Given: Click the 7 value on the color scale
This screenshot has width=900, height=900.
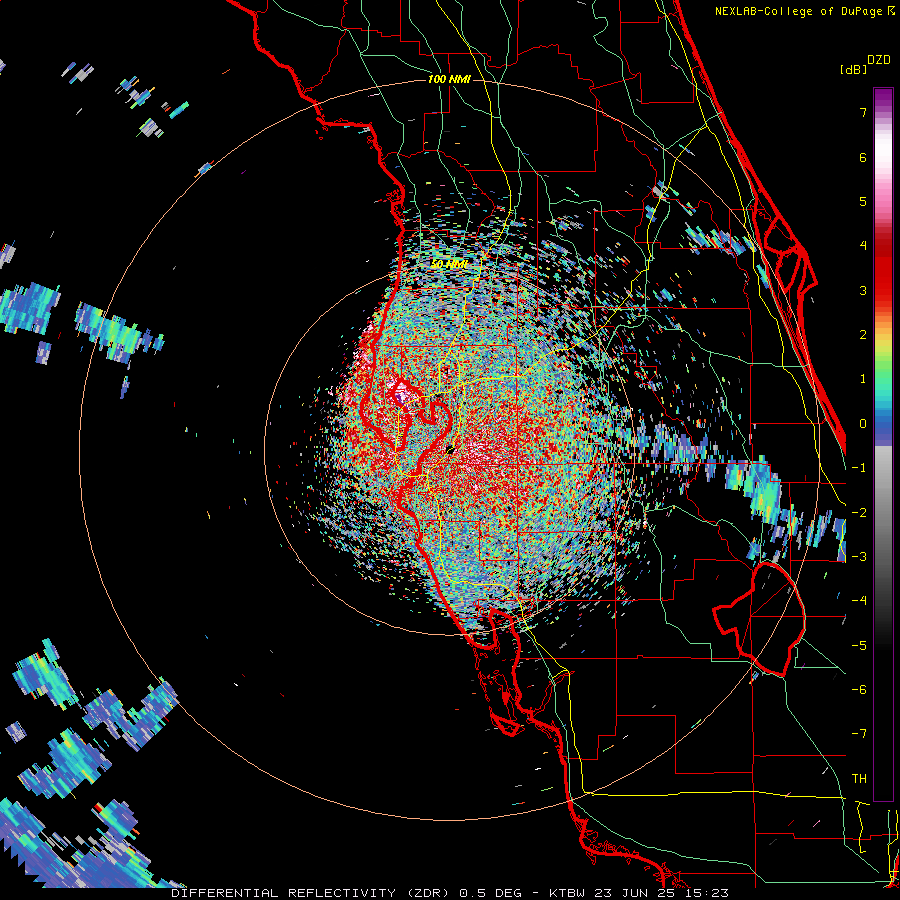Looking at the screenshot, I should (x=863, y=112).
